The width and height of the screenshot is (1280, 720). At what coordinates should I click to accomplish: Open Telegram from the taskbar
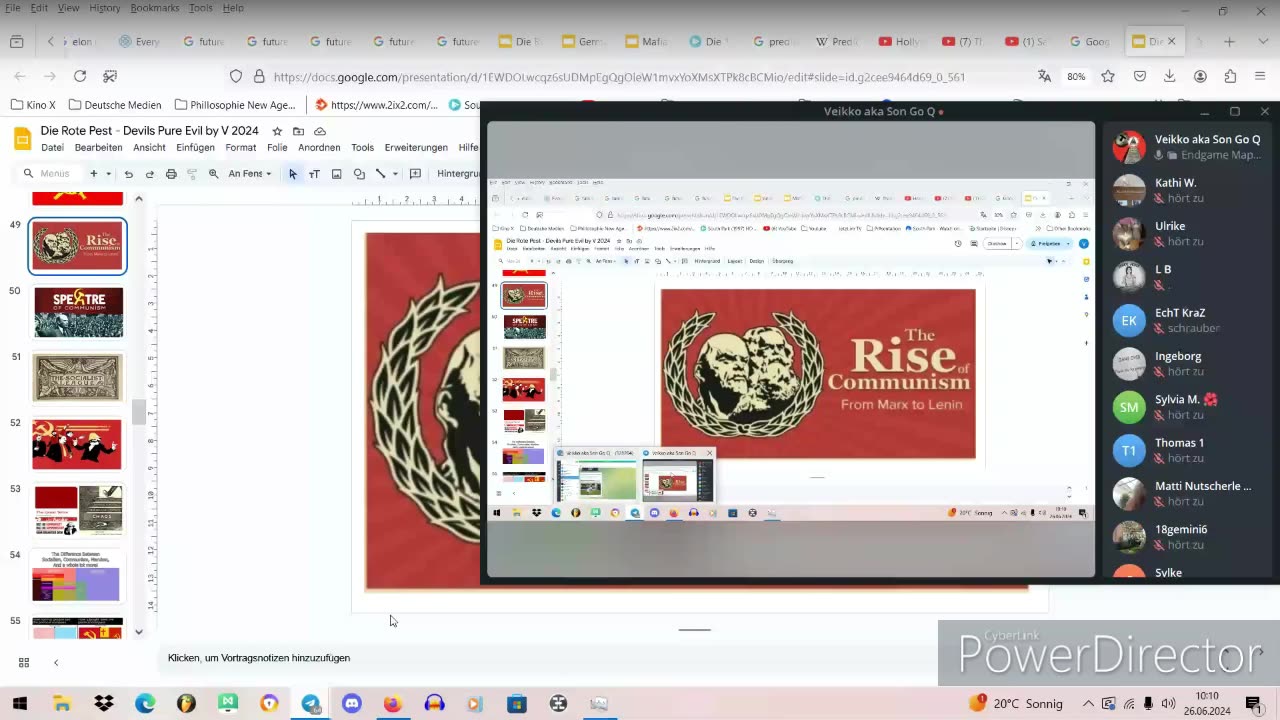click(x=311, y=703)
